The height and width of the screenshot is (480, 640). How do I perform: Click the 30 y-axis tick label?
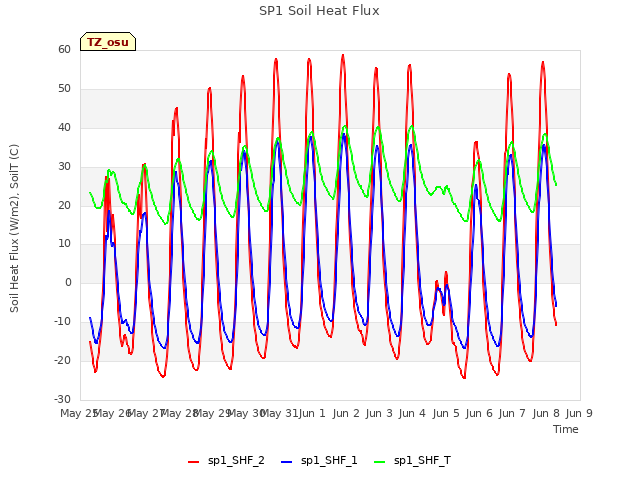(64, 167)
